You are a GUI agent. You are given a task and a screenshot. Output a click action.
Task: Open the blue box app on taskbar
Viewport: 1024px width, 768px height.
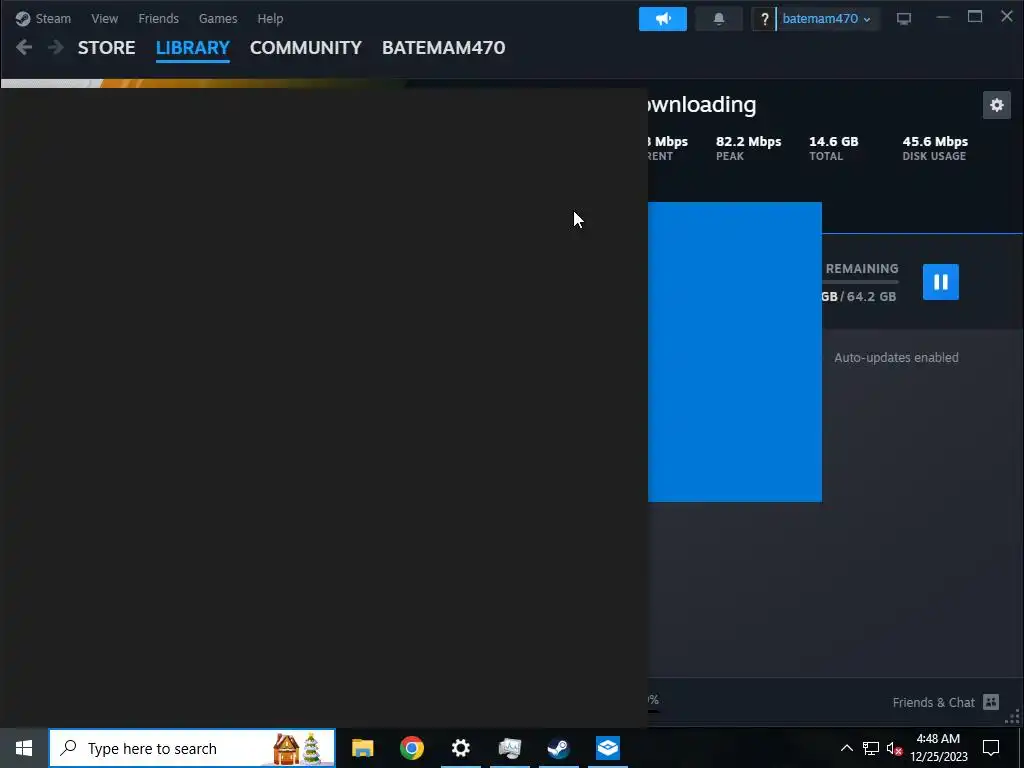[x=607, y=748]
